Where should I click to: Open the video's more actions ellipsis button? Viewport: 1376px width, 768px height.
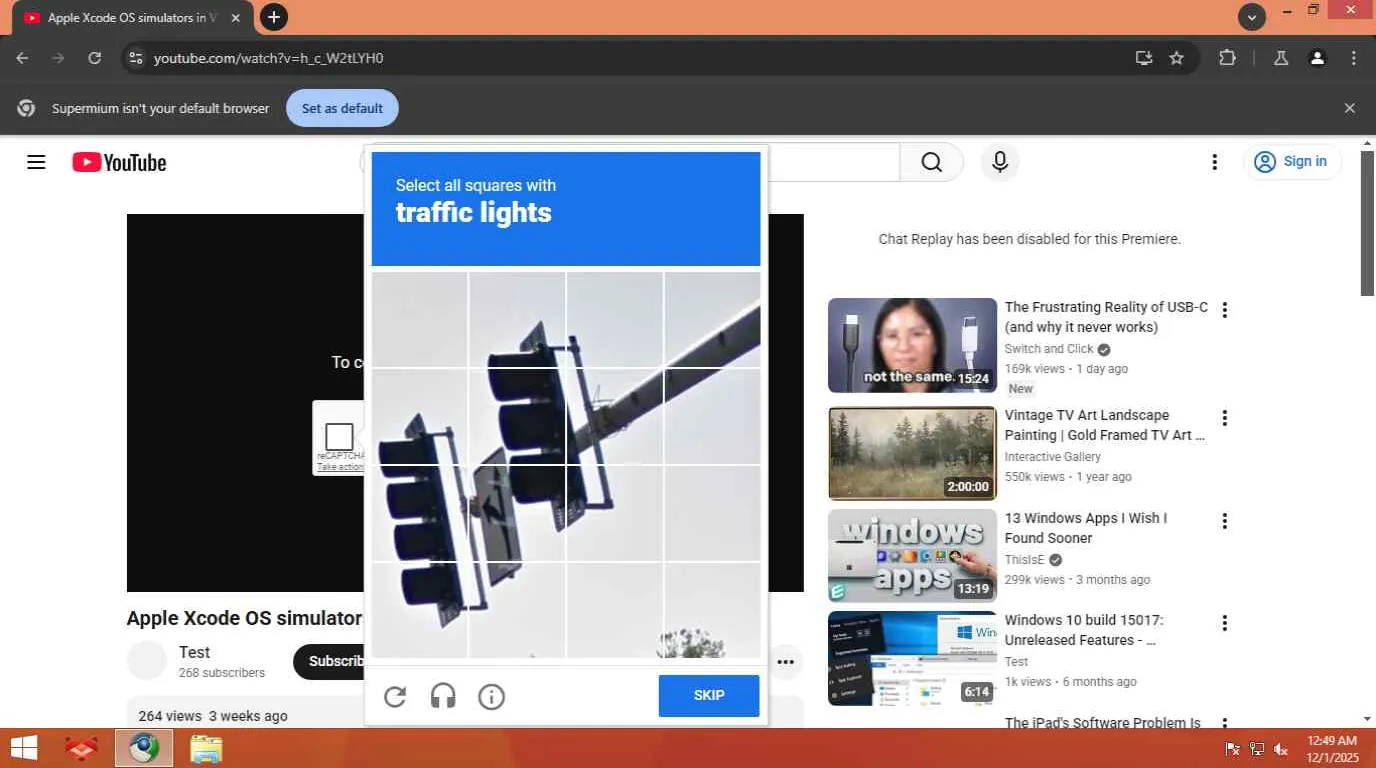click(786, 661)
